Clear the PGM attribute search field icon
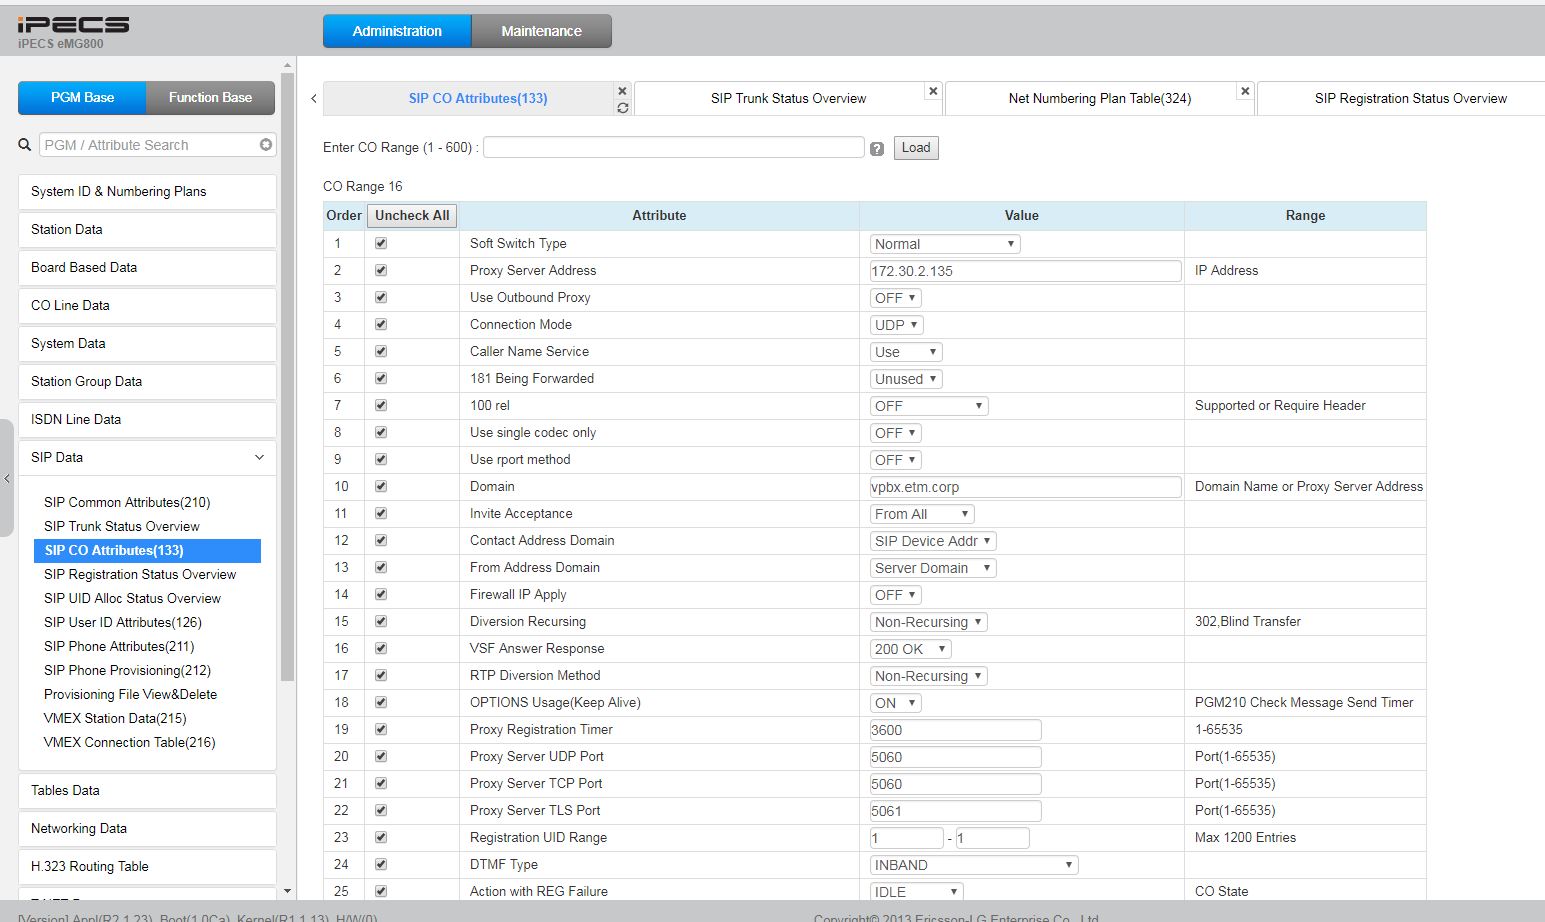Image resolution: width=1545 pixels, height=922 pixels. coord(266,145)
